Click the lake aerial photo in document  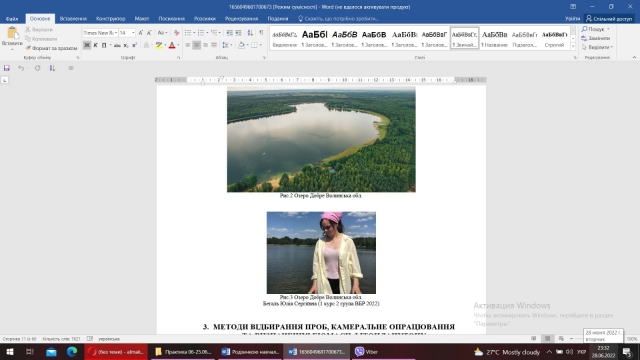321,139
